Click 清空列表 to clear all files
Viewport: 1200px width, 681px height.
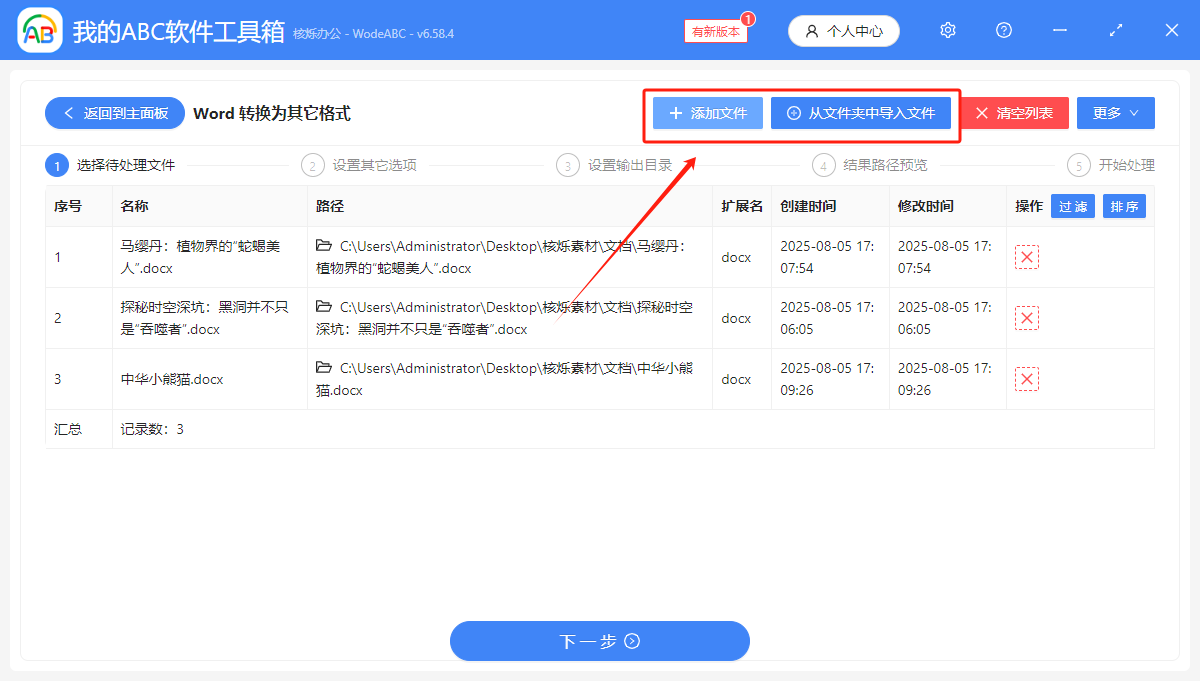1014,112
